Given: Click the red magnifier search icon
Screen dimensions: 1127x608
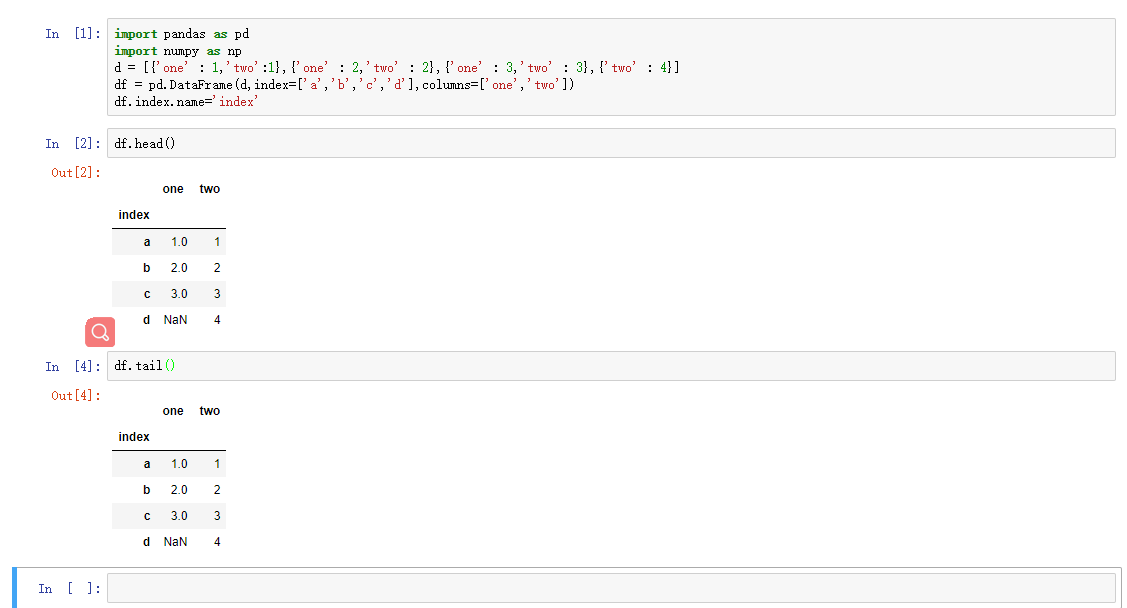Looking at the screenshot, I should coord(100,332).
